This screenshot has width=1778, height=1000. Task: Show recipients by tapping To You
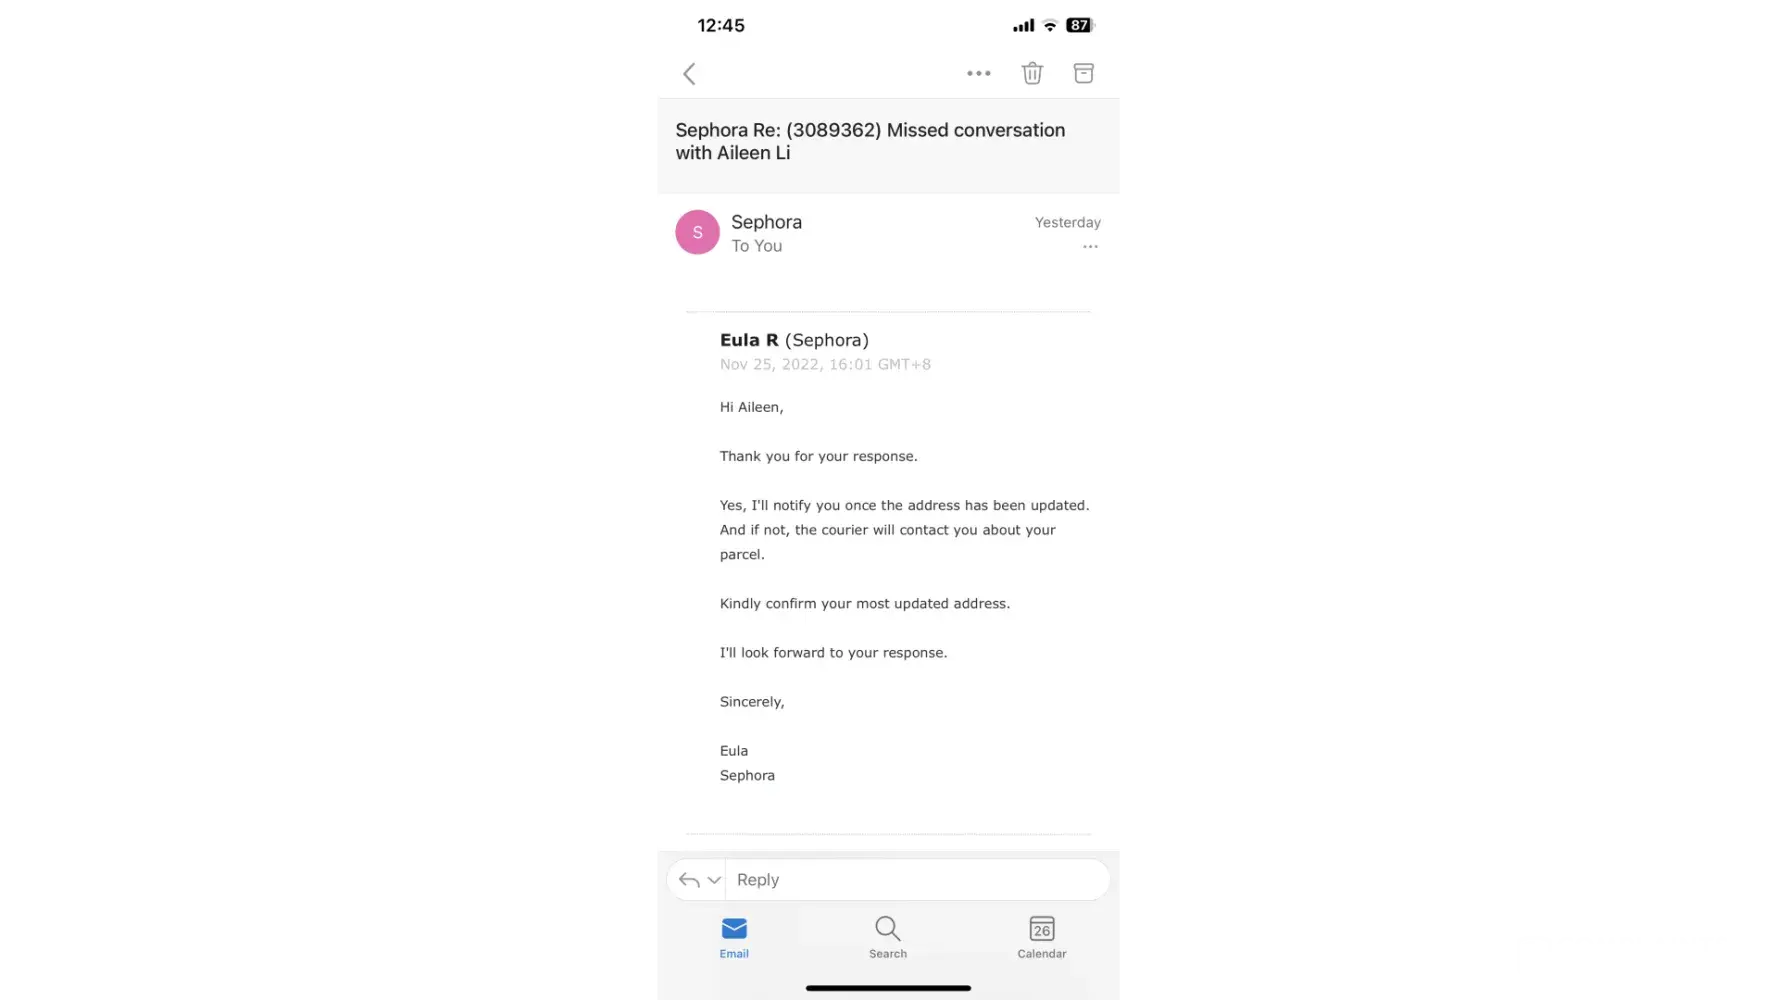(756, 246)
